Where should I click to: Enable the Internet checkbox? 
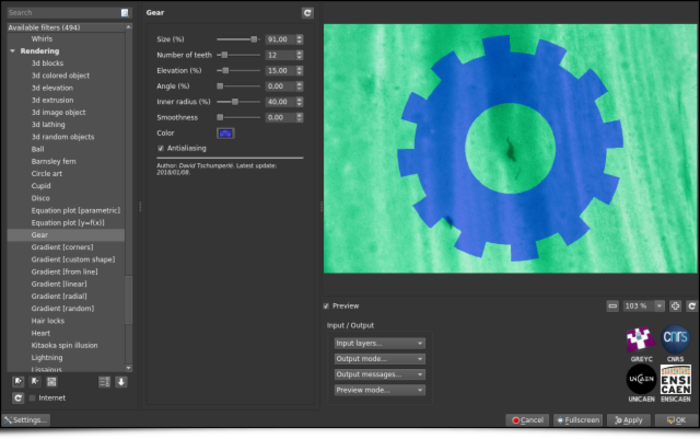pyautogui.click(x=32, y=398)
